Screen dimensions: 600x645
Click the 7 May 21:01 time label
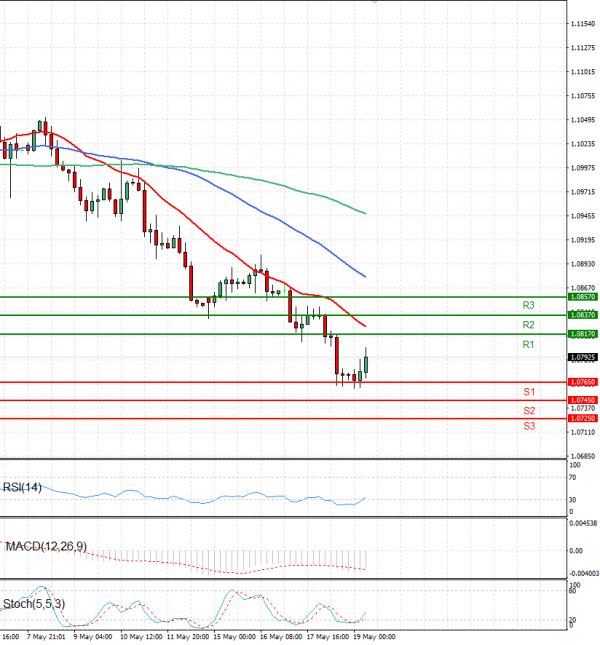click(x=46, y=637)
